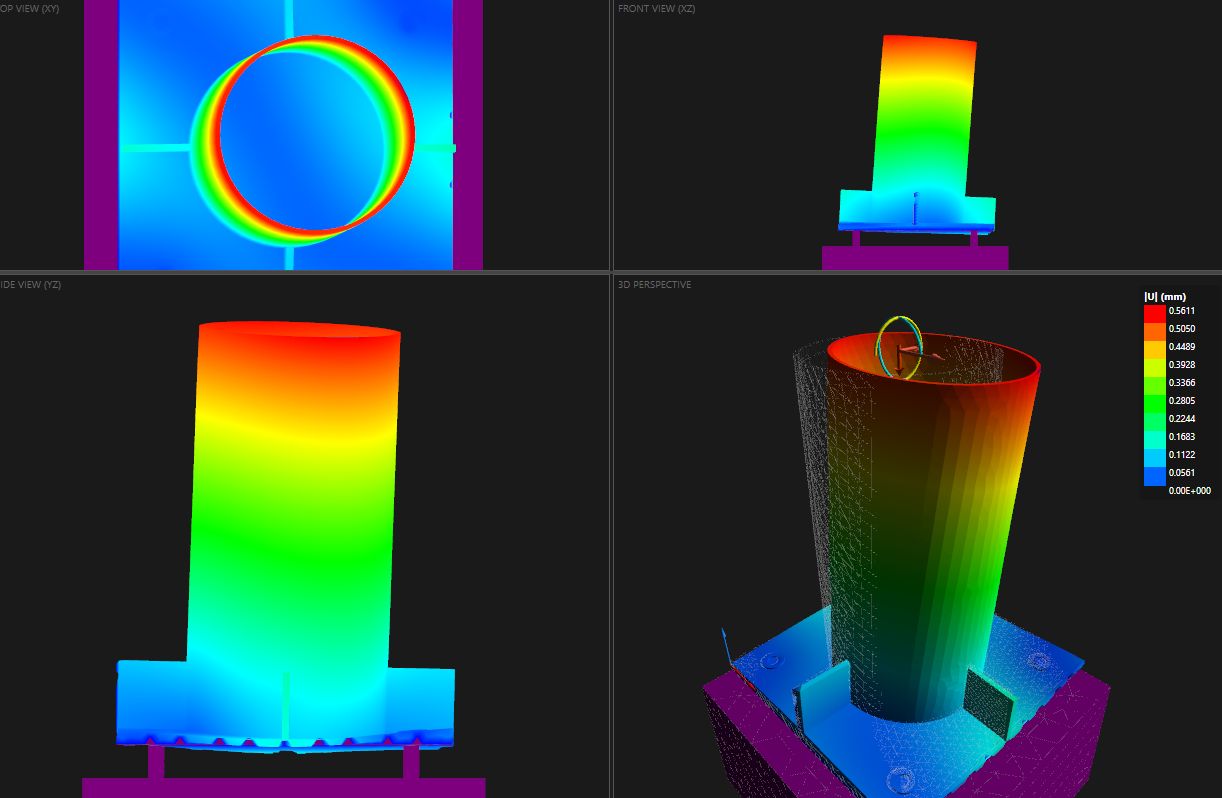
Task: Select the orange 0.5050 legend swatch
Action: point(1155,332)
